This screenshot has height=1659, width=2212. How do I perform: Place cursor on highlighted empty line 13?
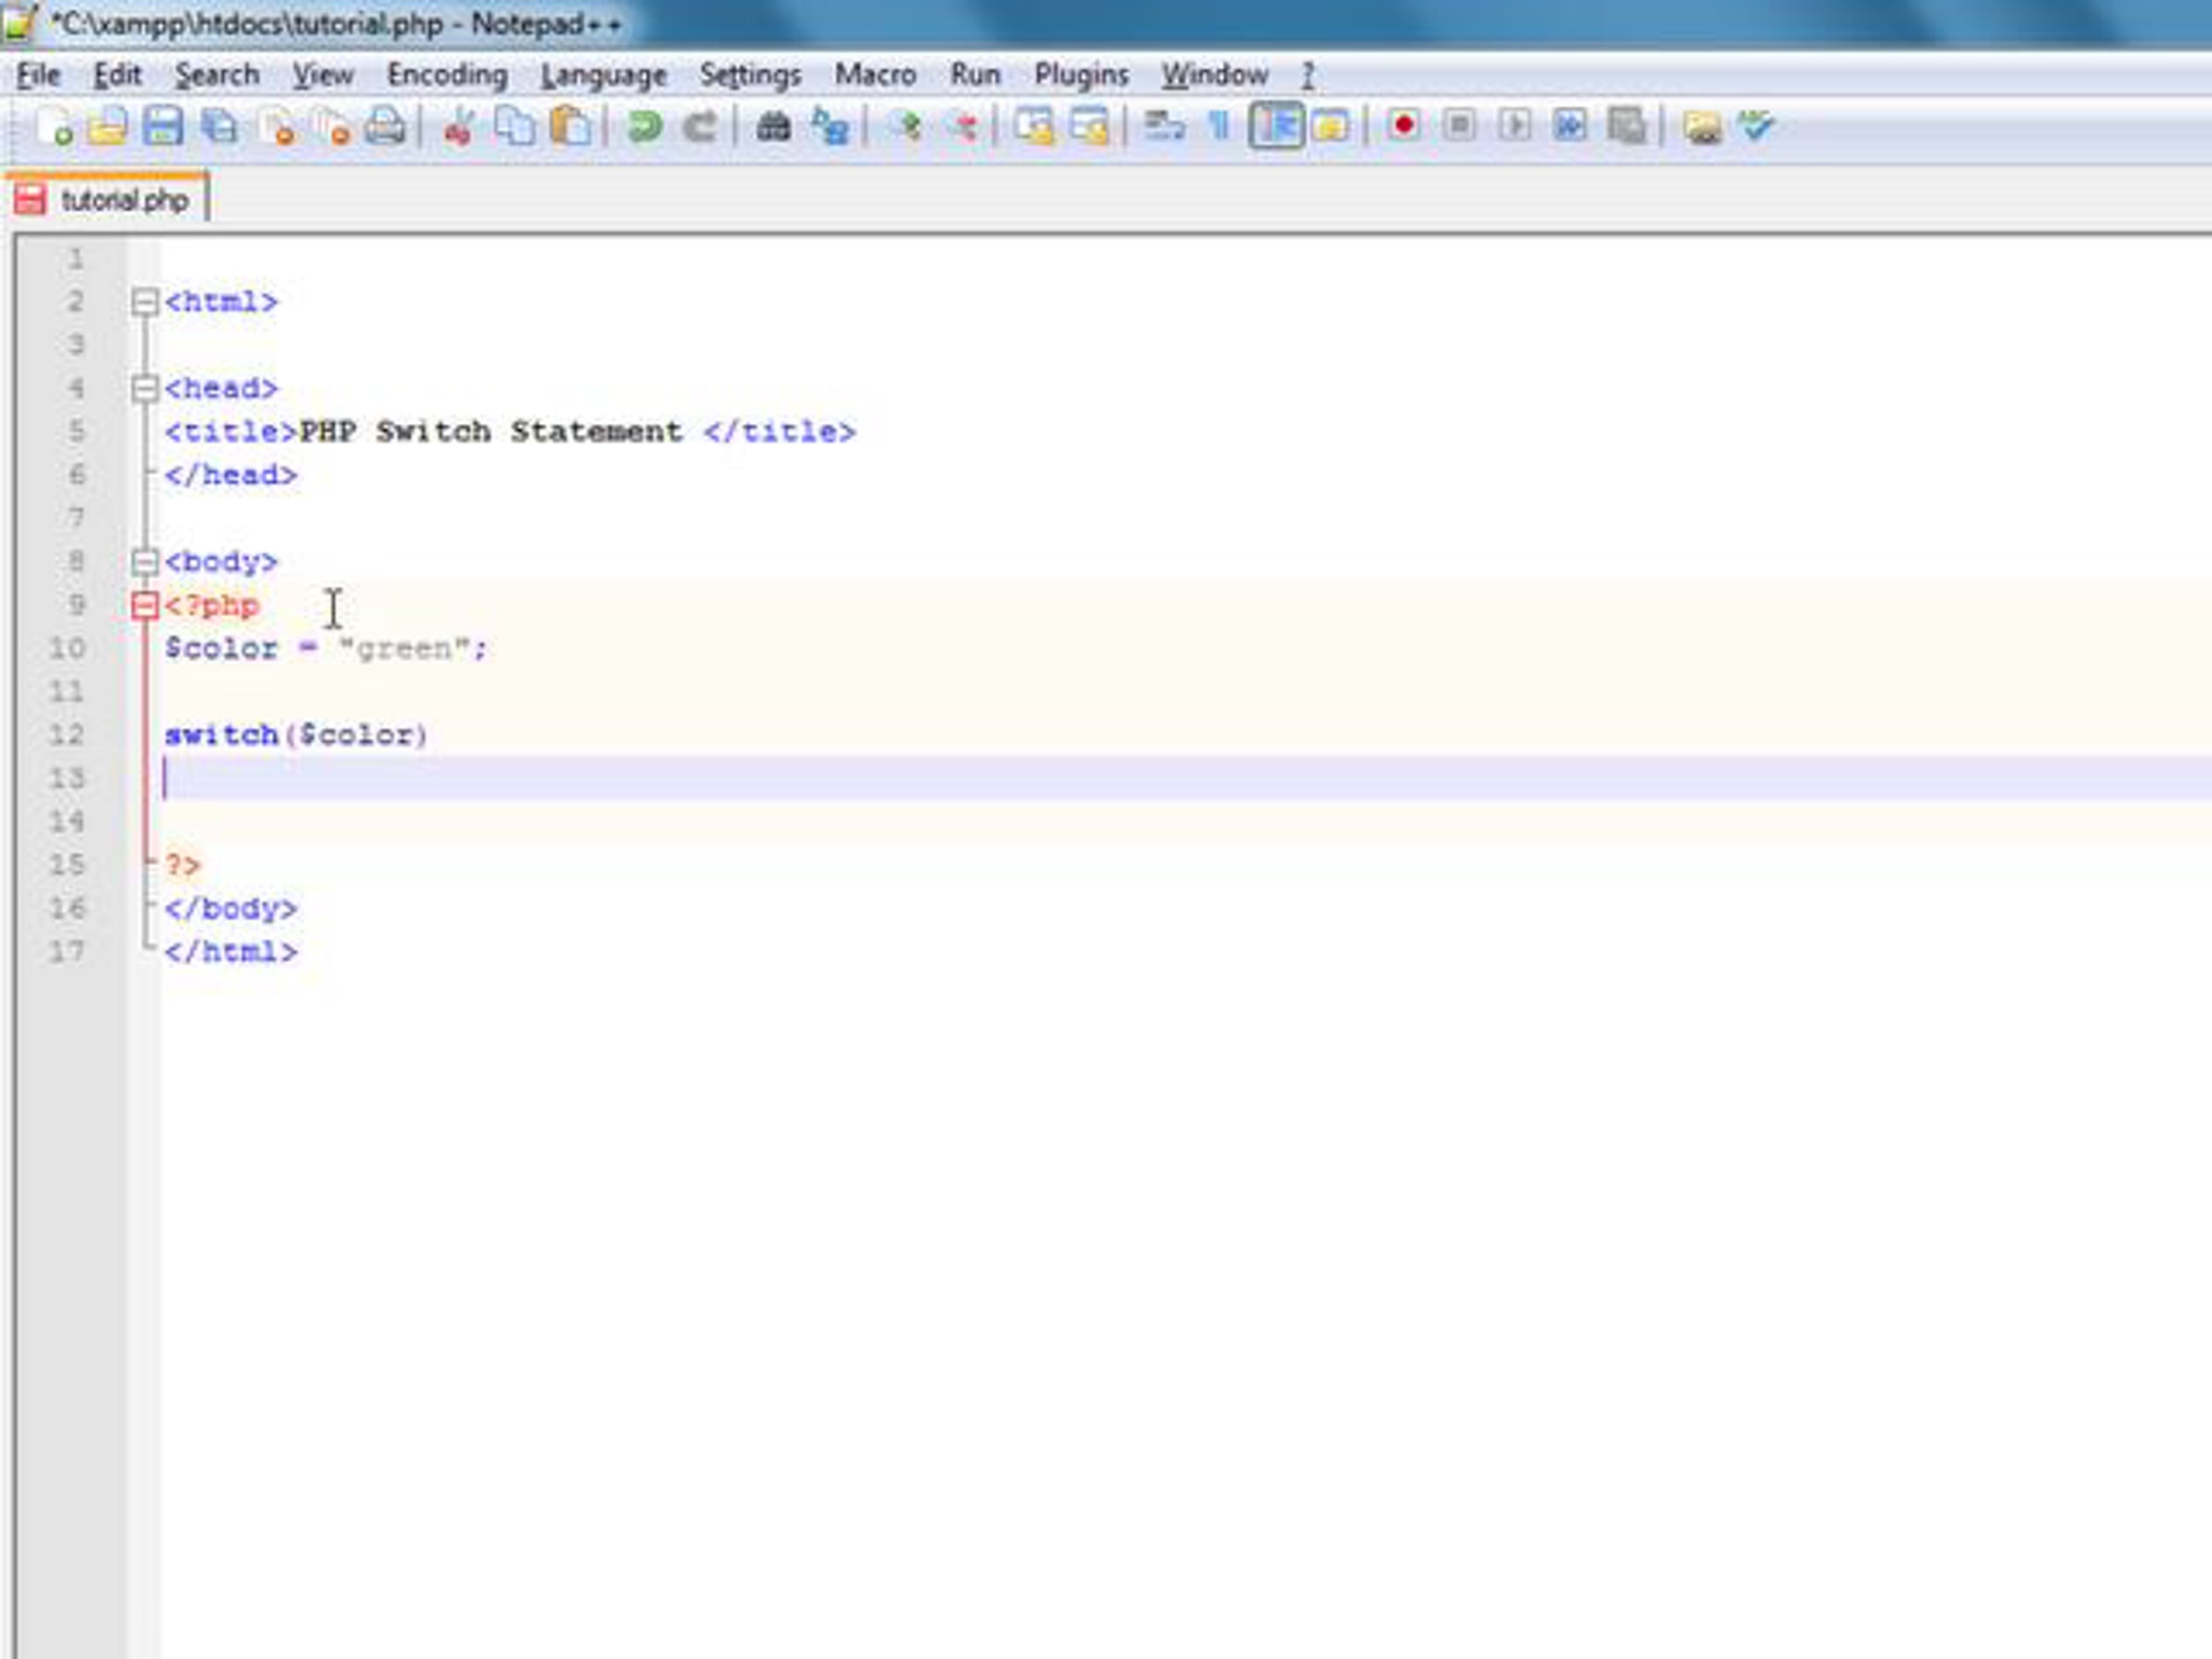pyautogui.click(x=1186, y=778)
